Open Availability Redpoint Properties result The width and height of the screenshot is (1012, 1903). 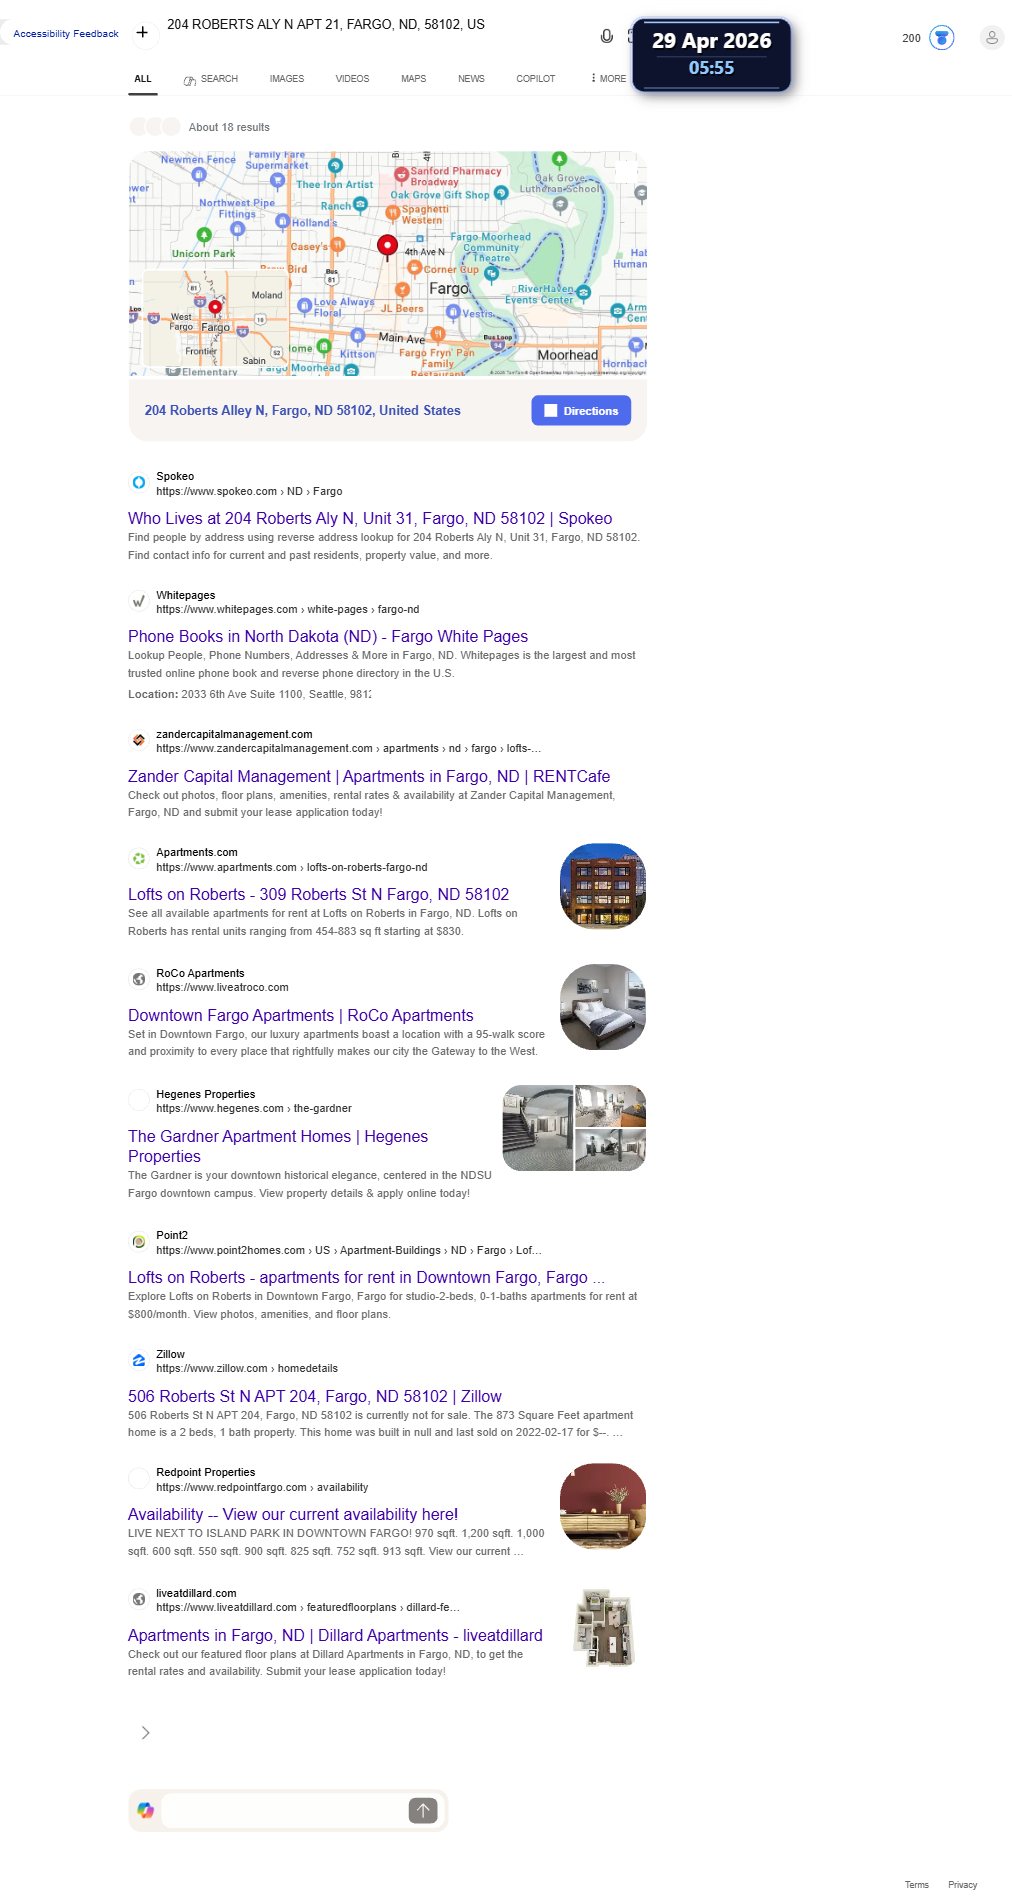click(x=293, y=1515)
